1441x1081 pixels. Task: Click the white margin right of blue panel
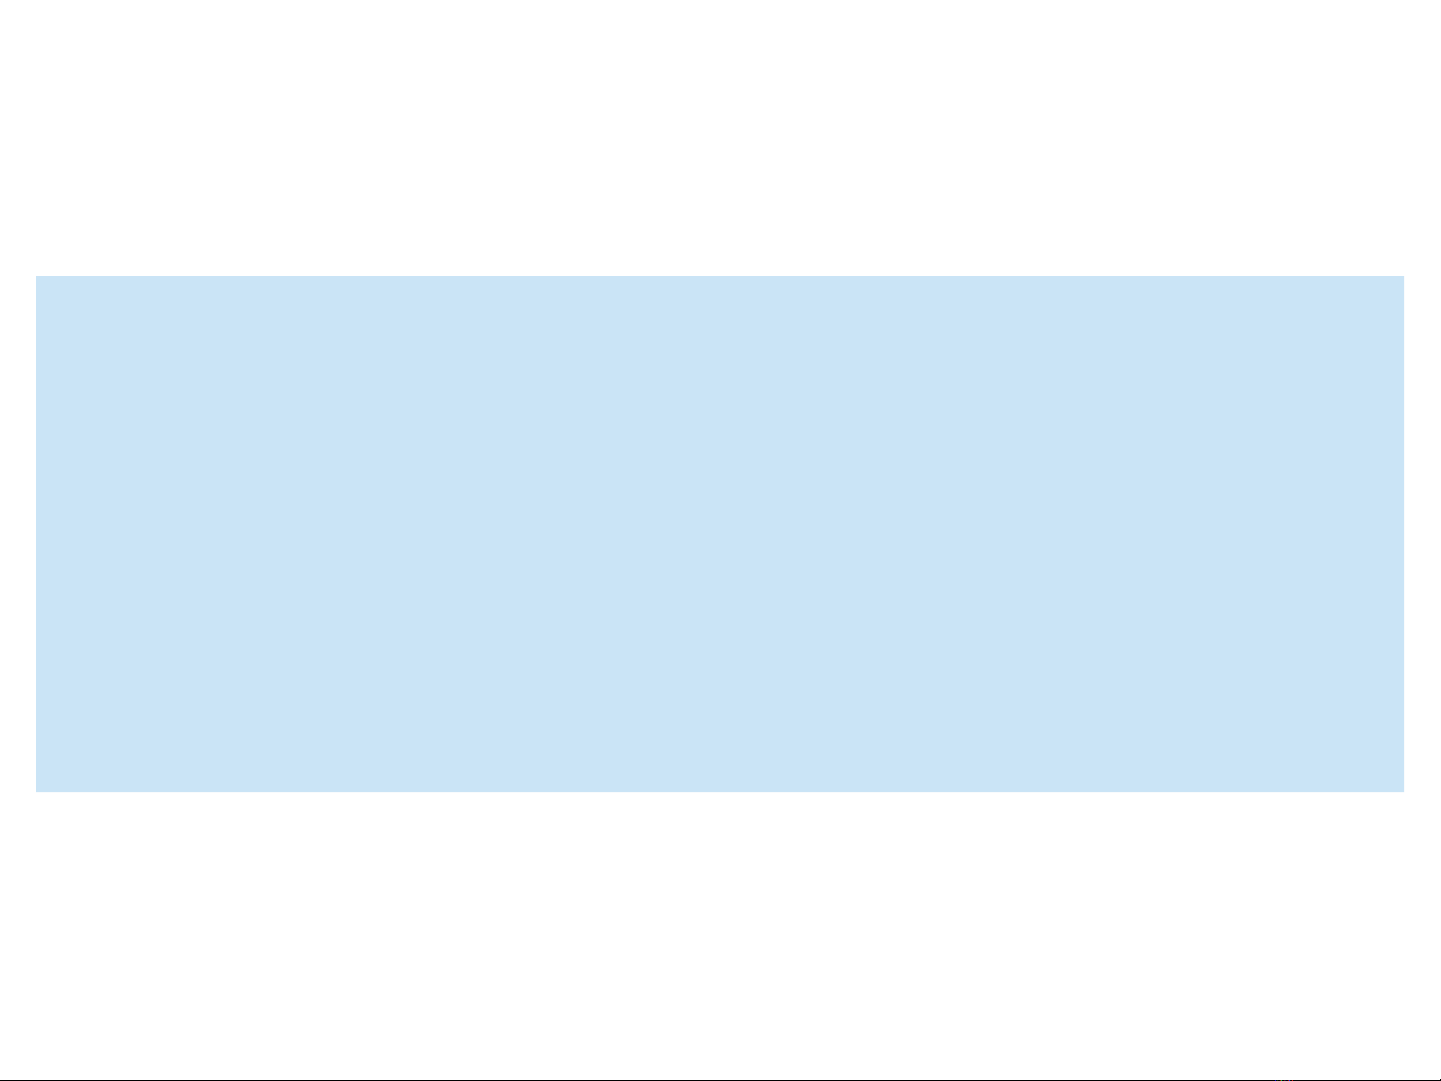(x=1423, y=534)
